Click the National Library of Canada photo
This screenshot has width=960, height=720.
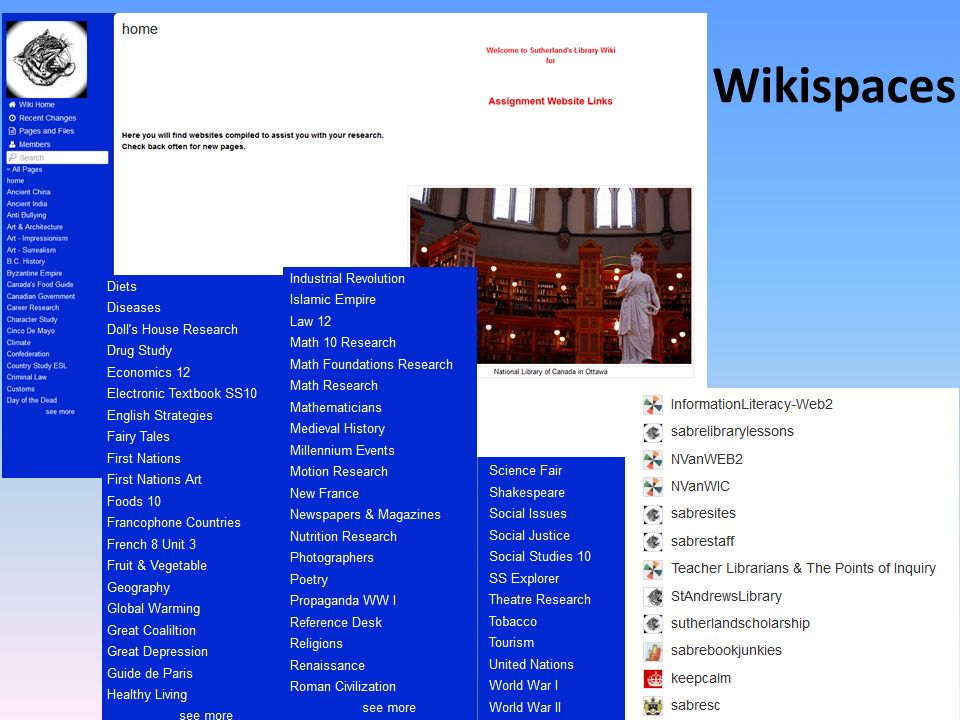[x=550, y=276]
